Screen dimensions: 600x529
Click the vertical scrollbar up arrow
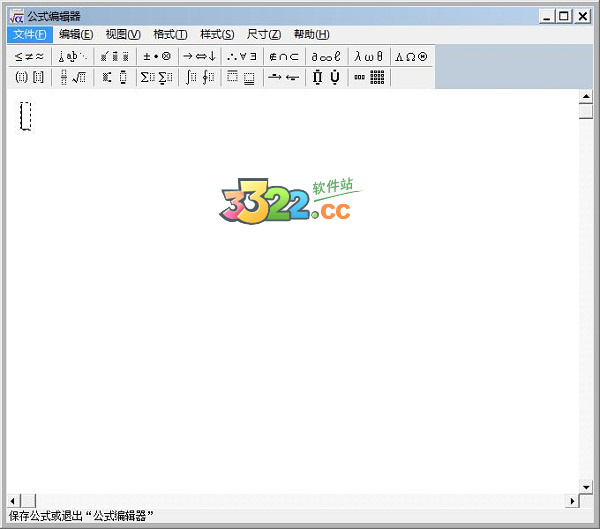[586, 97]
